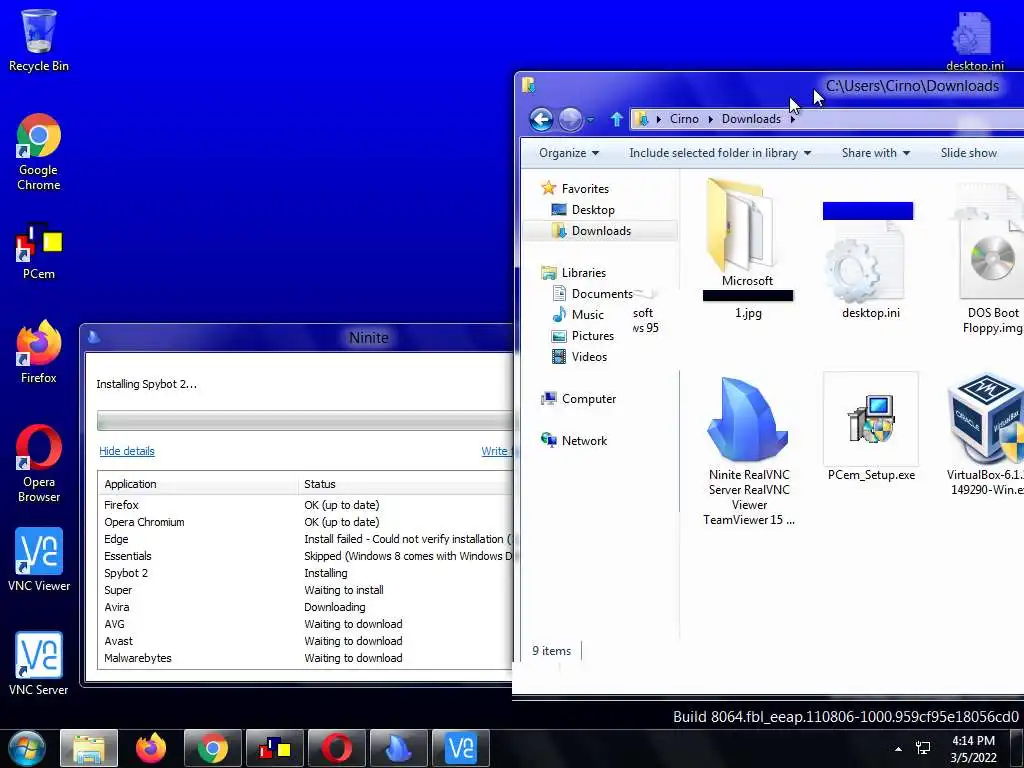The width and height of the screenshot is (1024, 768).
Task: Open the Share with menu
Action: (875, 153)
